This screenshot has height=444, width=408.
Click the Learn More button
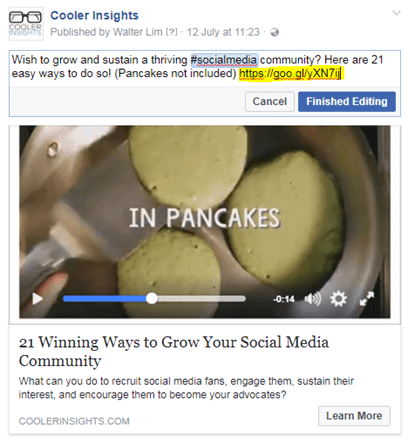(354, 416)
